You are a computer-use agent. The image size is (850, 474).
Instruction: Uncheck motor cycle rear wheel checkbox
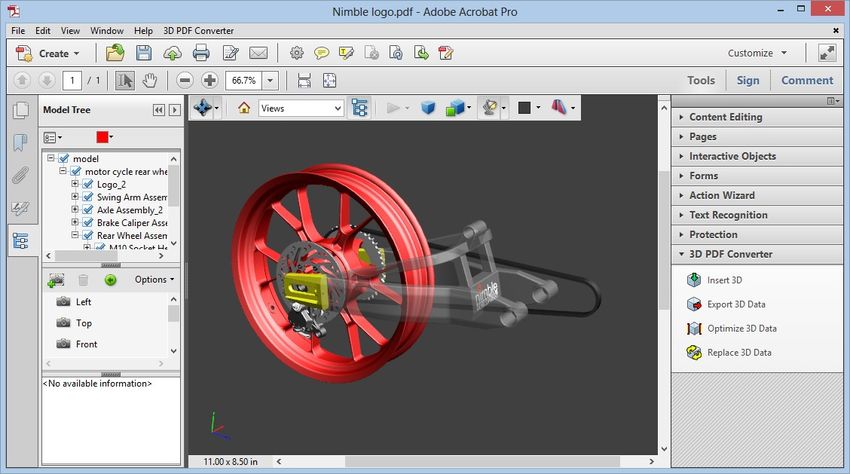tap(76, 171)
